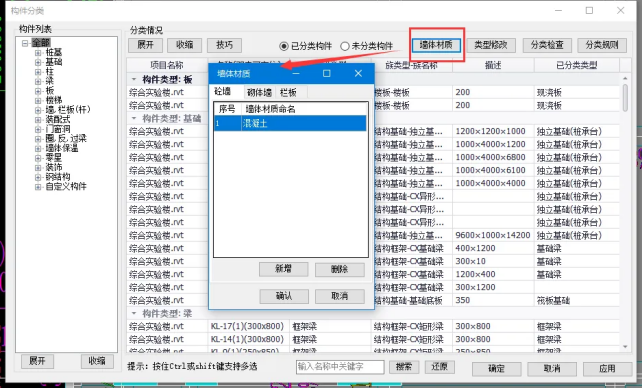Click the 墙体材质 toolbar button
Viewport: 642px width, 388px height.
click(436, 45)
